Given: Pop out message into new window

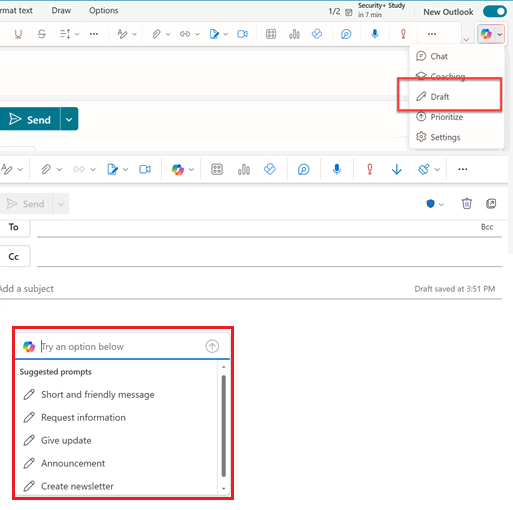Looking at the screenshot, I should pos(491,203).
